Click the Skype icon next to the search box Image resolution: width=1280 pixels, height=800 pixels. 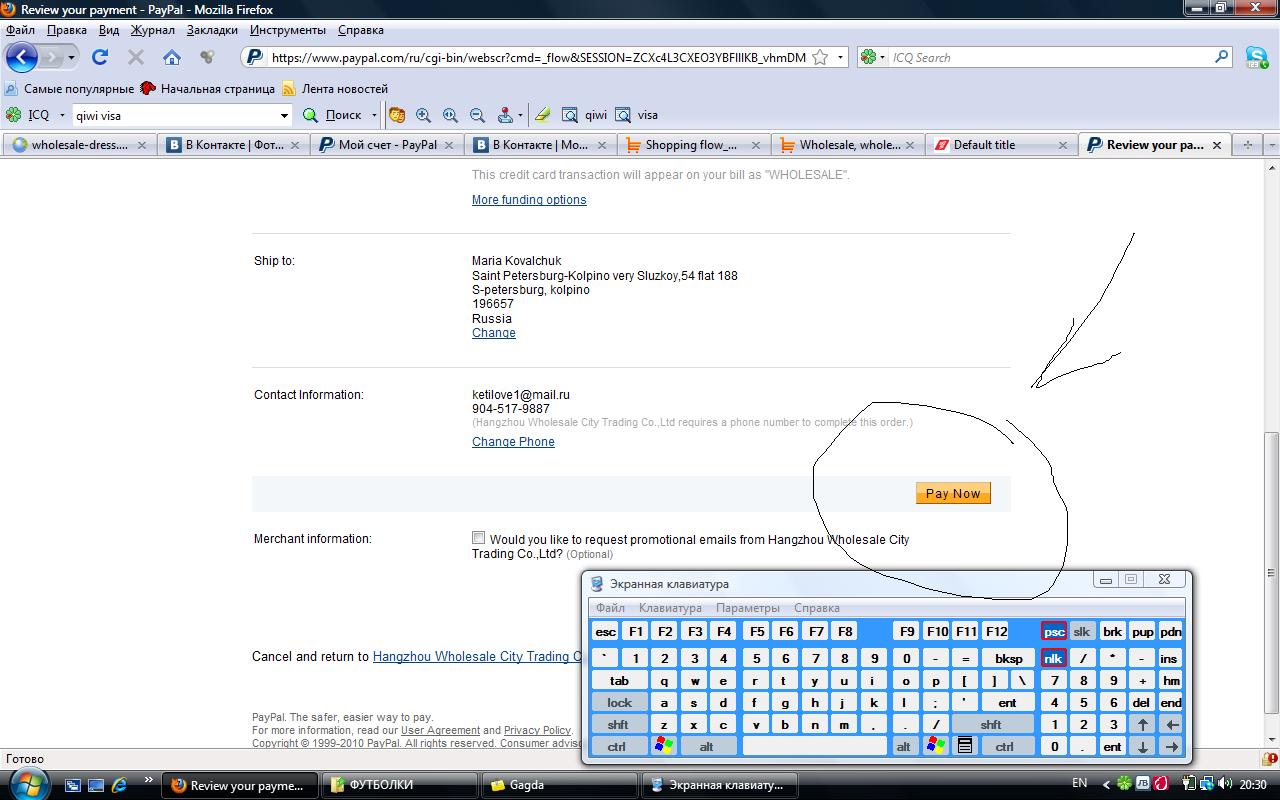(x=1256, y=57)
